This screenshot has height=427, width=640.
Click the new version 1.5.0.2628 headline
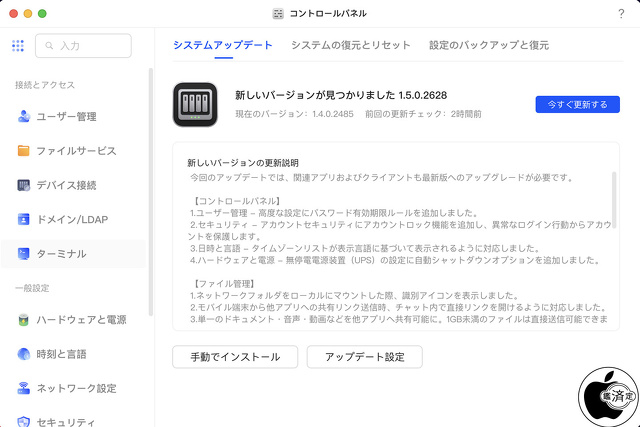(x=341, y=95)
